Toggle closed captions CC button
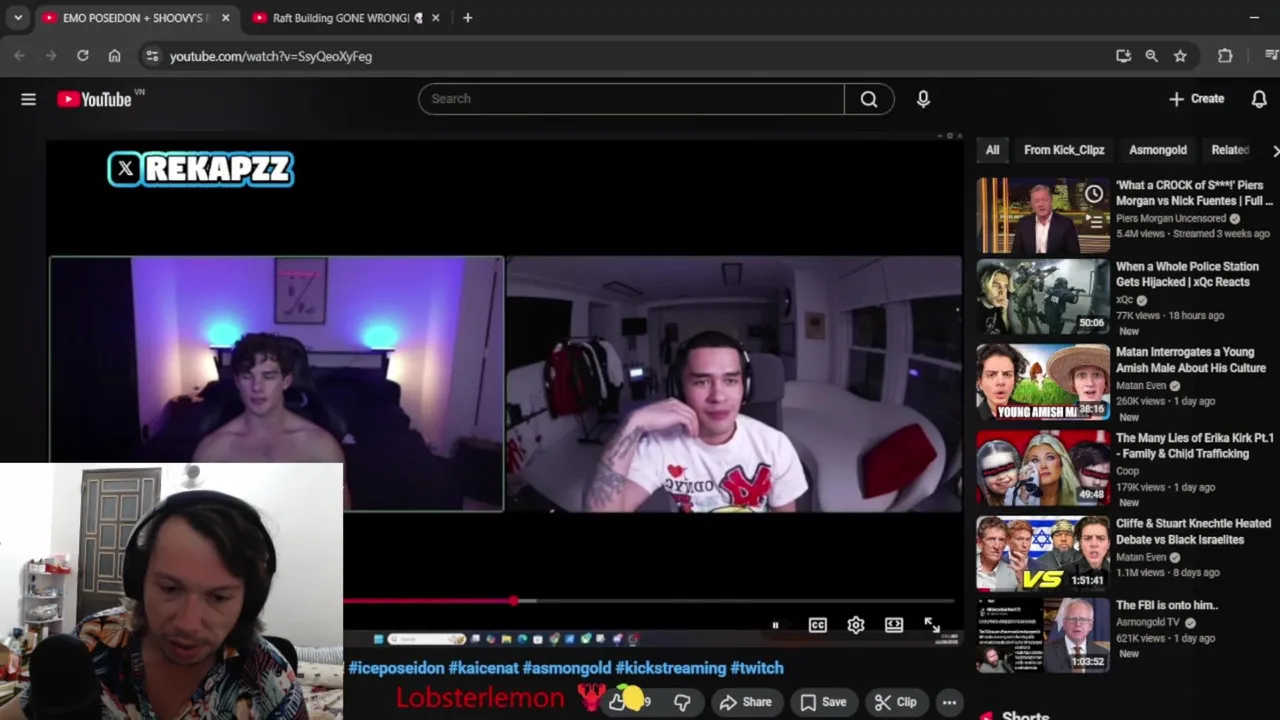The height and width of the screenshot is (720, 1280). pyautogui.click(x=818, y=625)
